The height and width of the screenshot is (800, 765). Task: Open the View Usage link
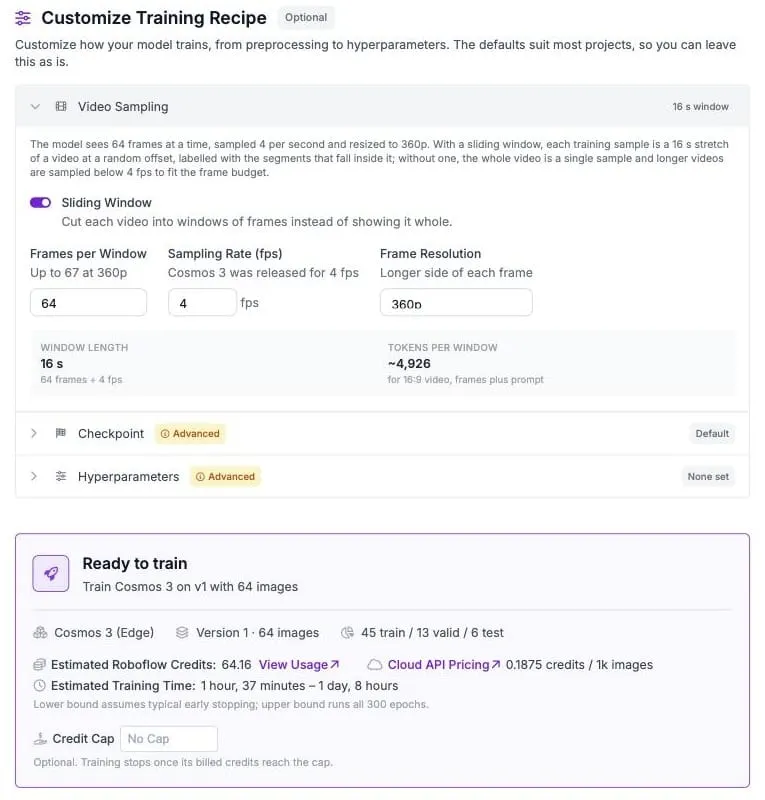click(299, 665)
